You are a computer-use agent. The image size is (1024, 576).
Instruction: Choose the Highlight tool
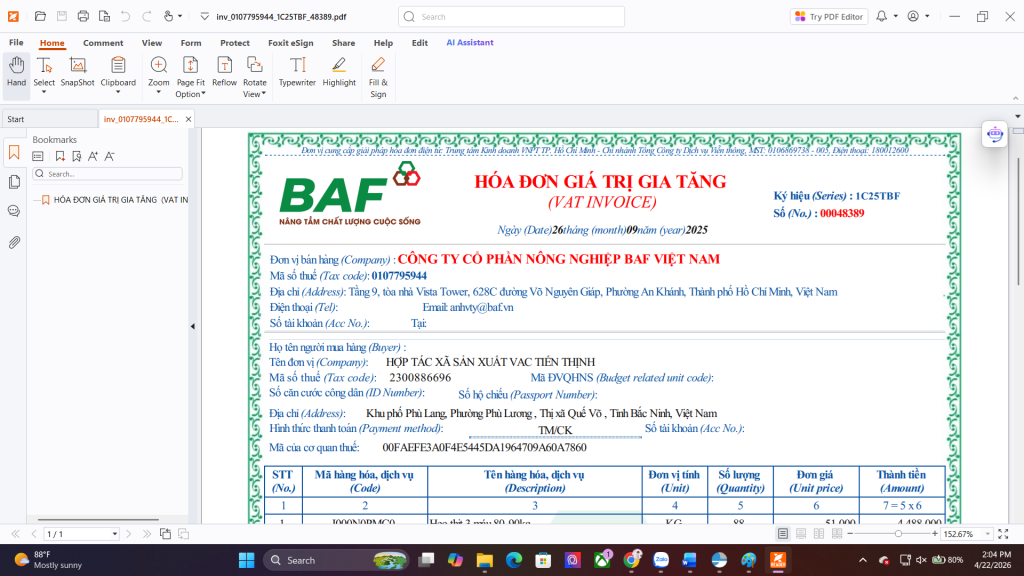(339, 72)
